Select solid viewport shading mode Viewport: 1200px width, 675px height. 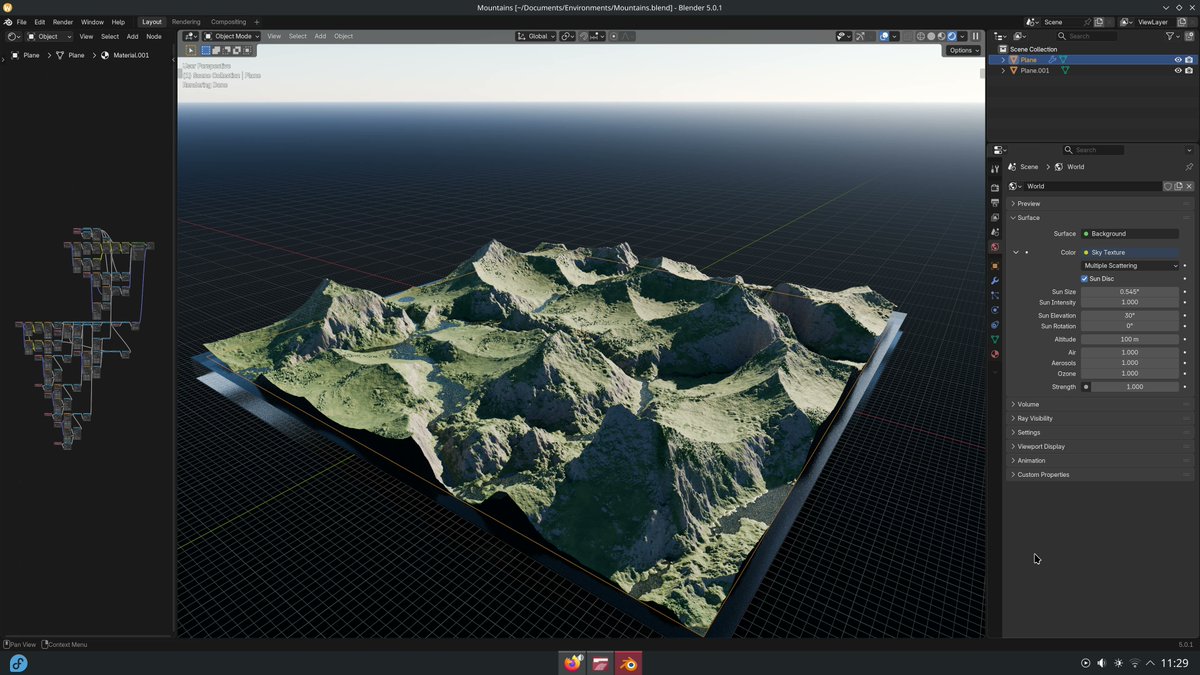[931, 36]
